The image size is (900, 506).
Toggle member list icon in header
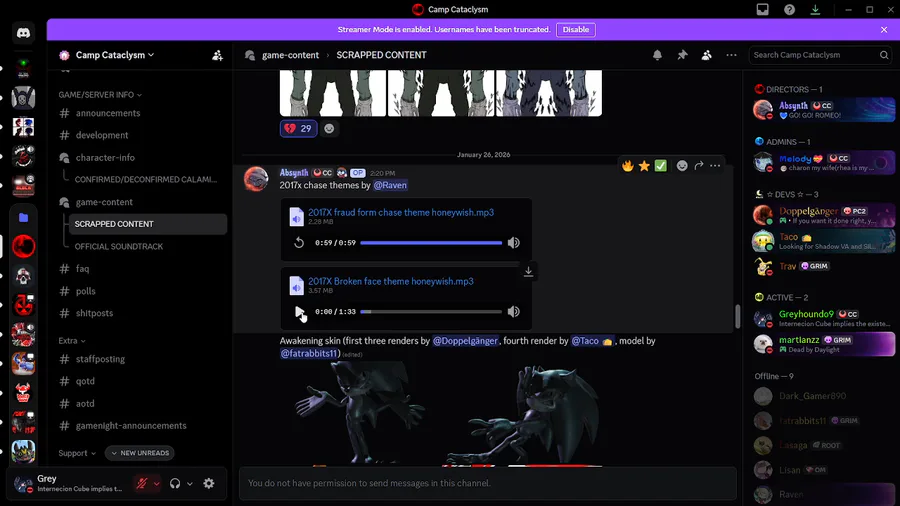coord(707,55)
